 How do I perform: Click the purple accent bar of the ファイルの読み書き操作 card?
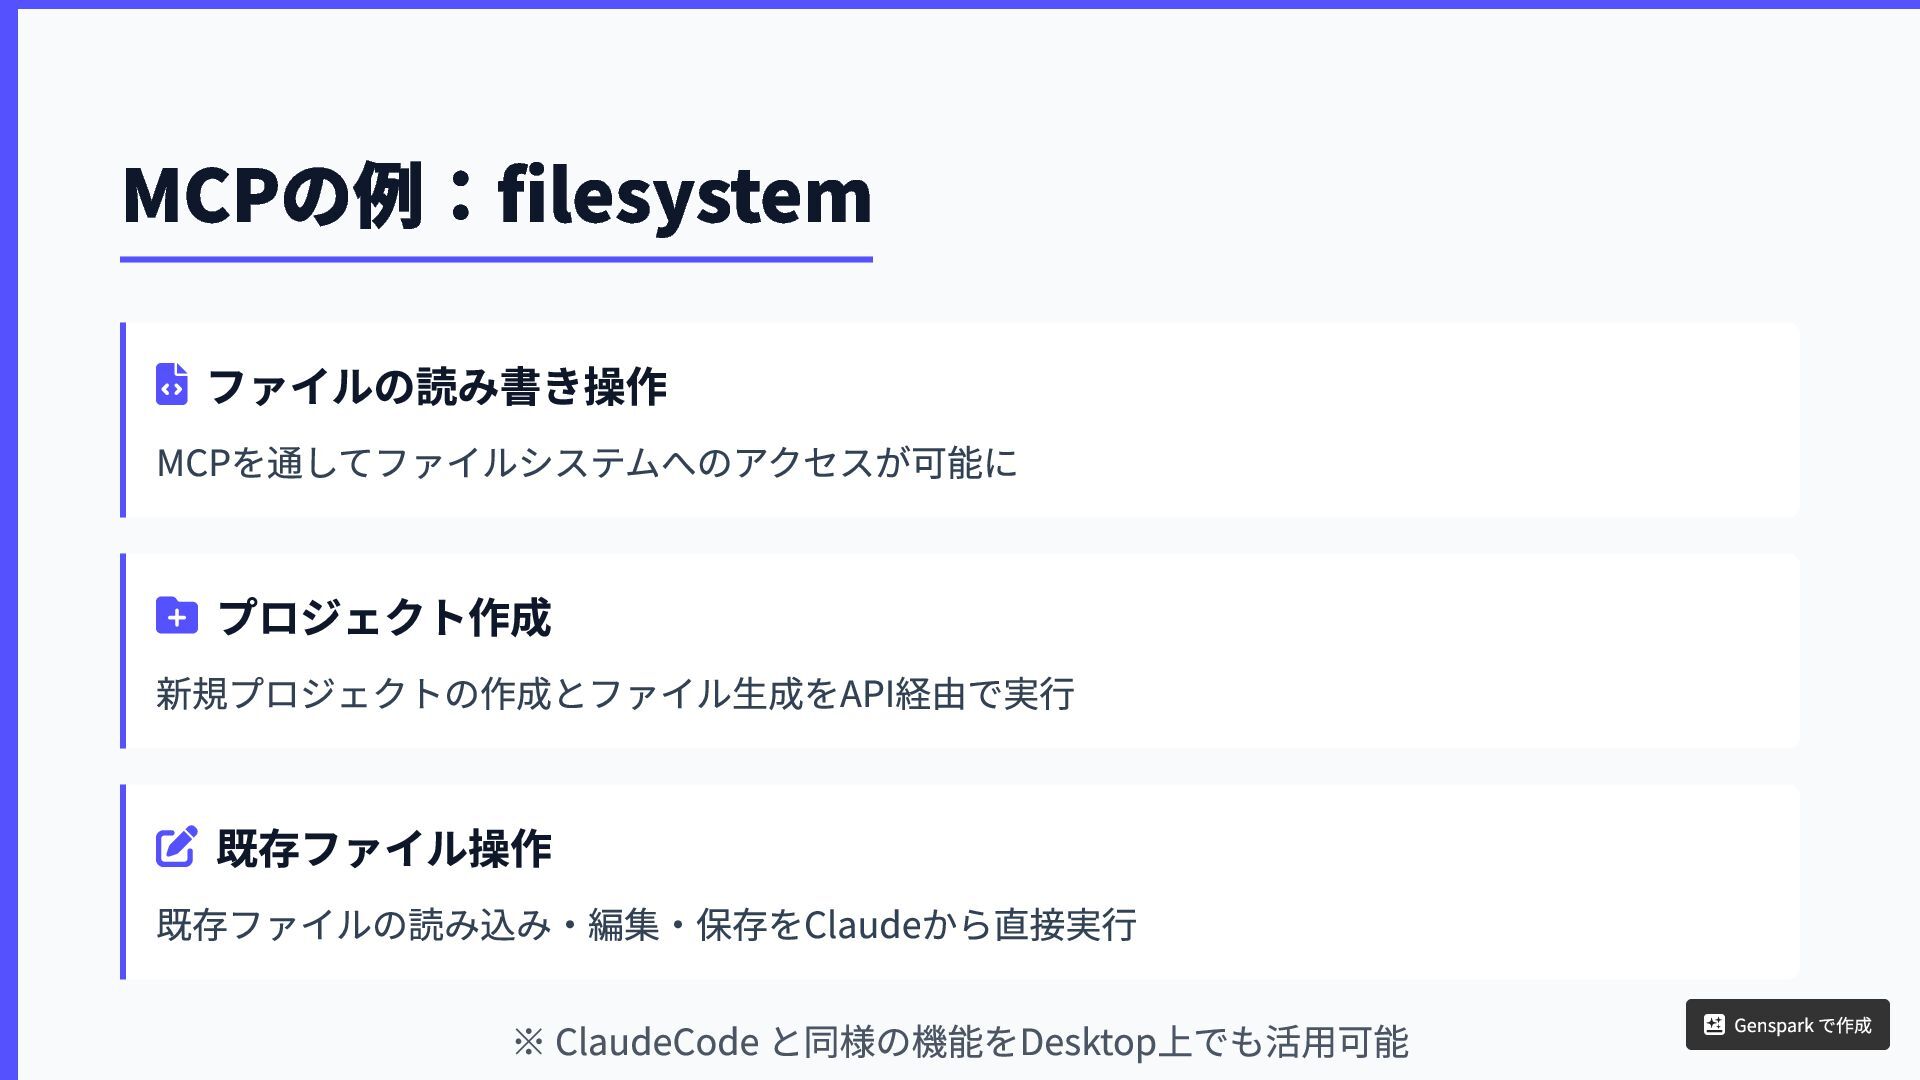[x=123, y=420]
